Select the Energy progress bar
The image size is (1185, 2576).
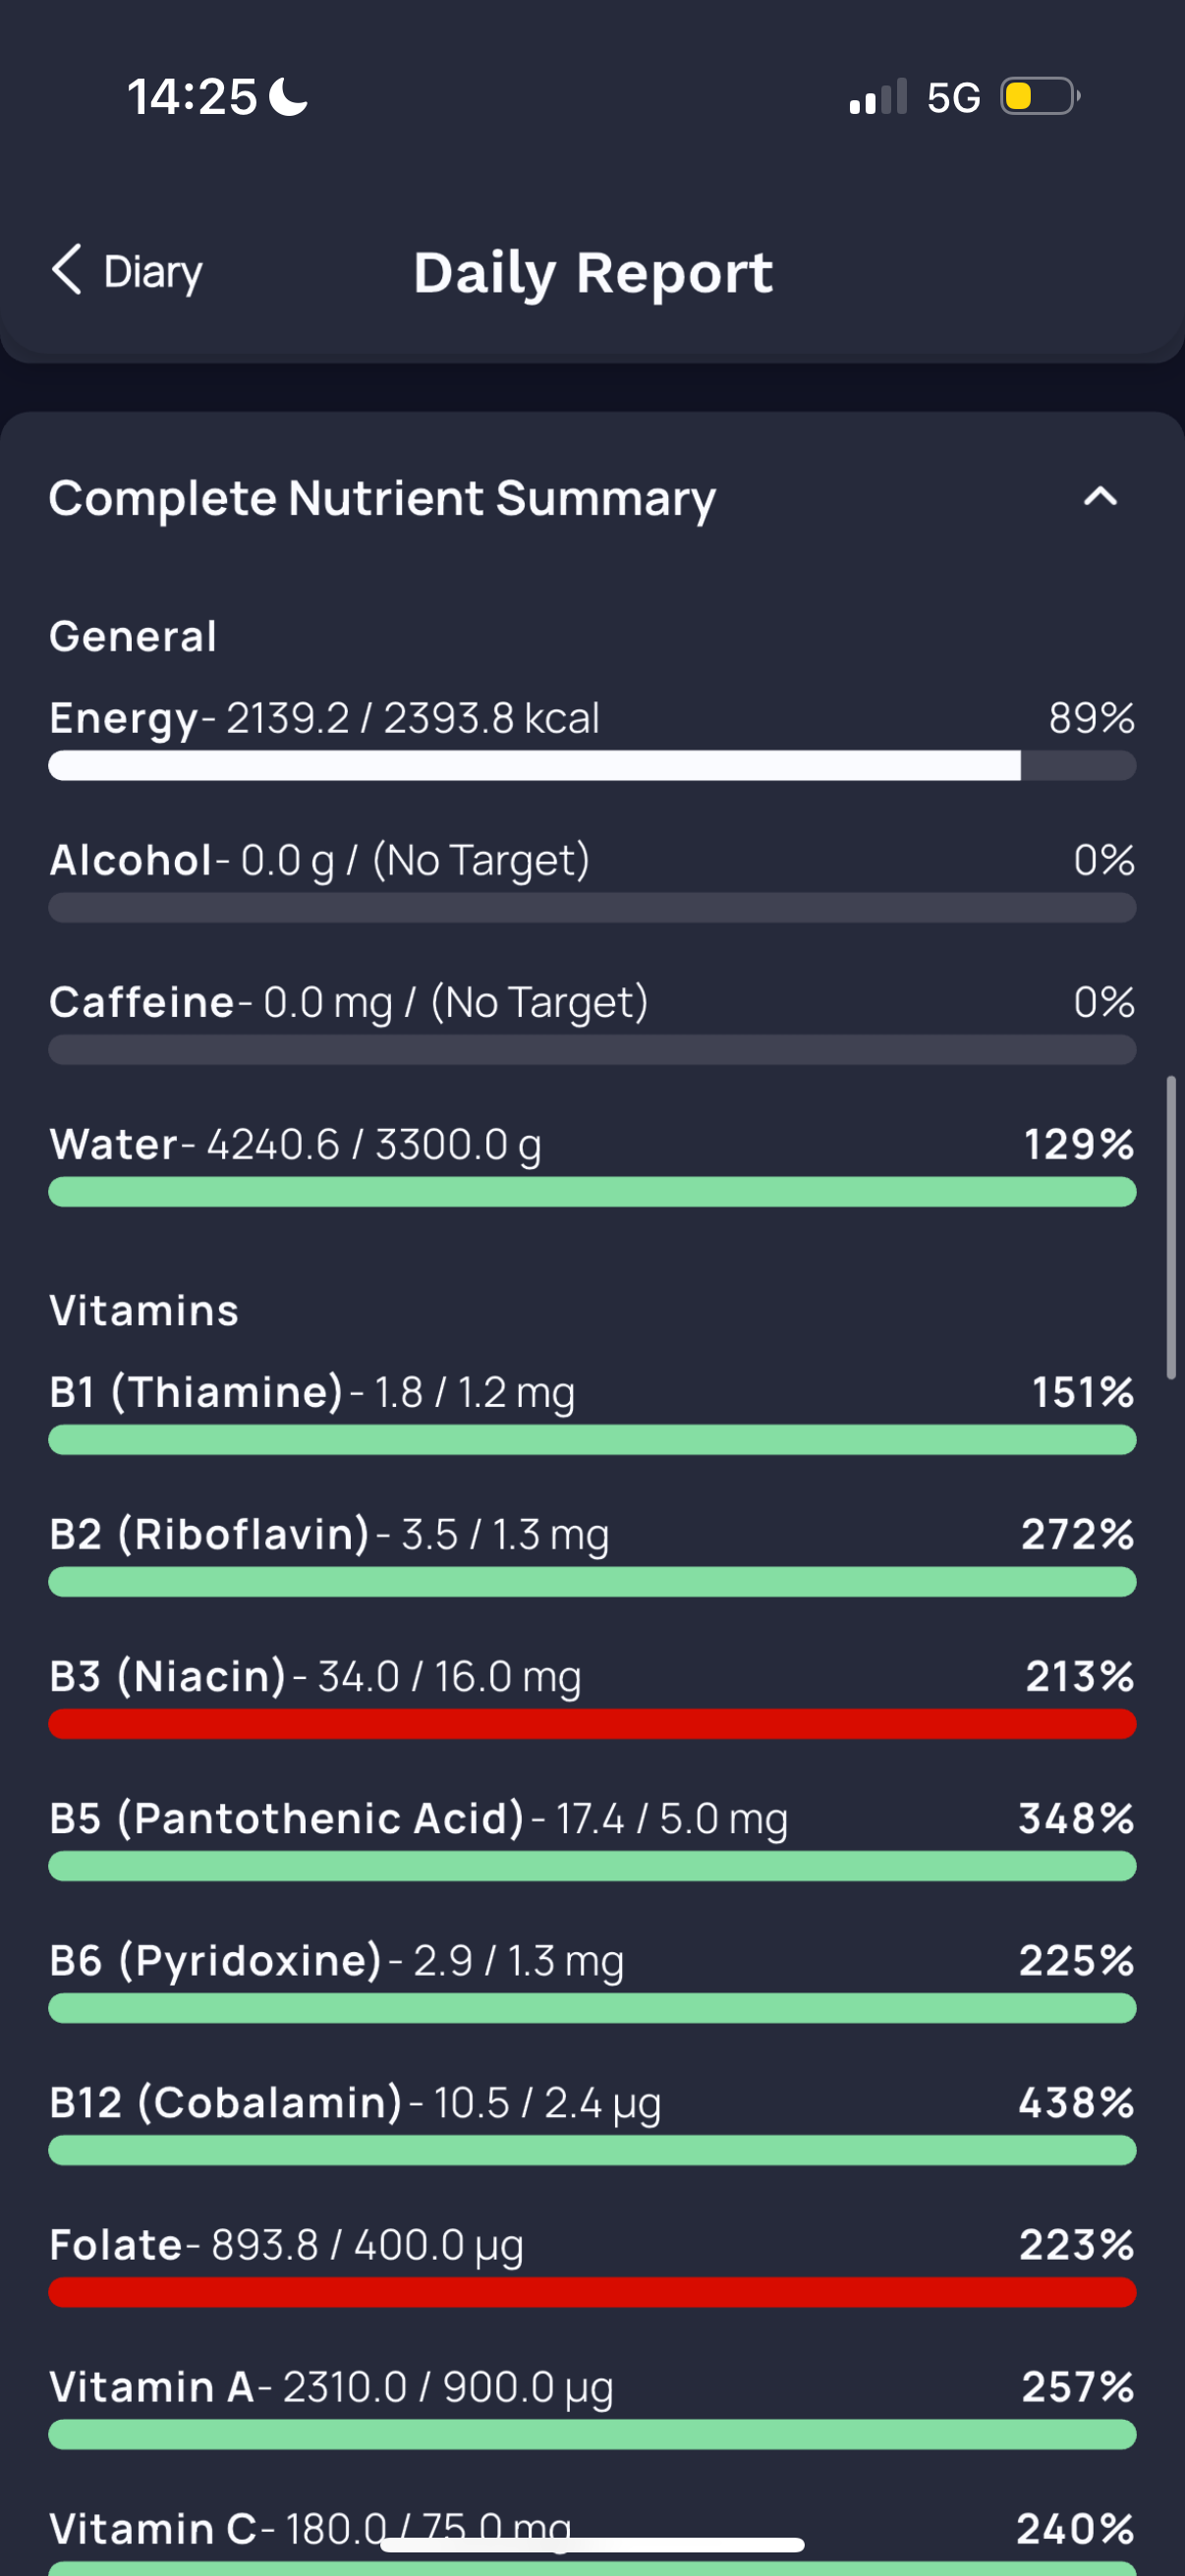click(x=592, y=766)
